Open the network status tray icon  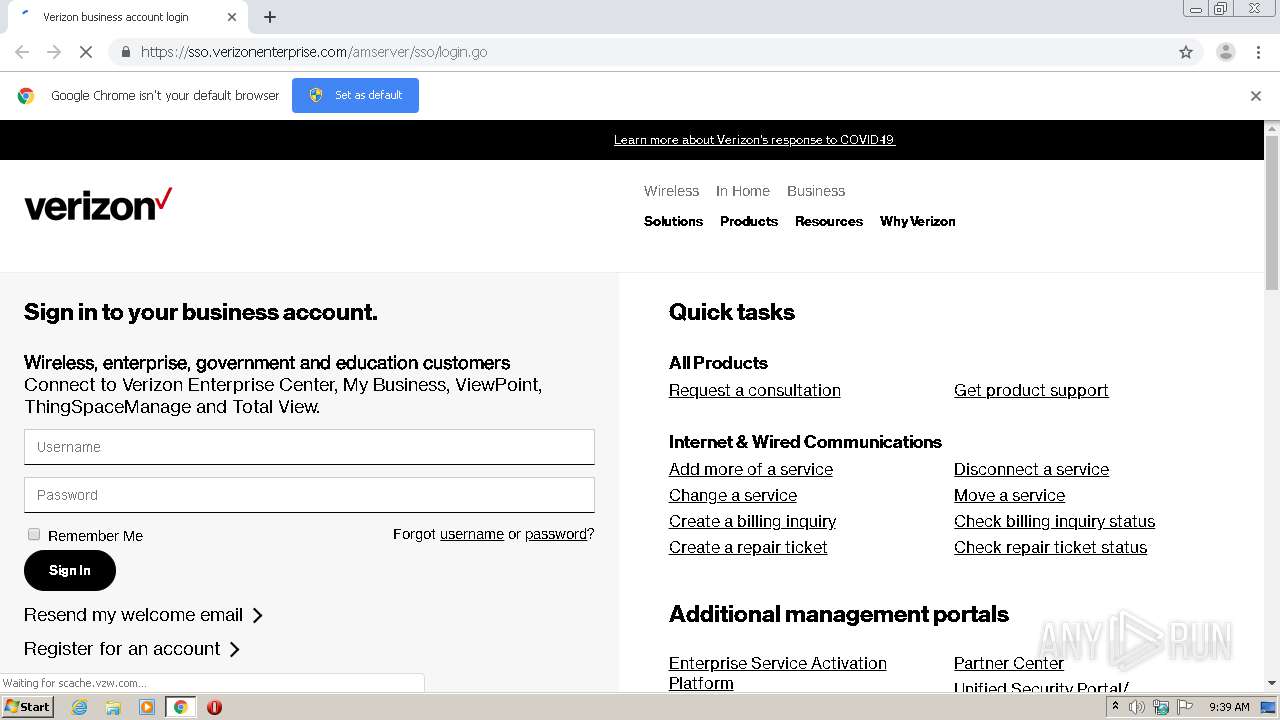[x=1161, y=707]
